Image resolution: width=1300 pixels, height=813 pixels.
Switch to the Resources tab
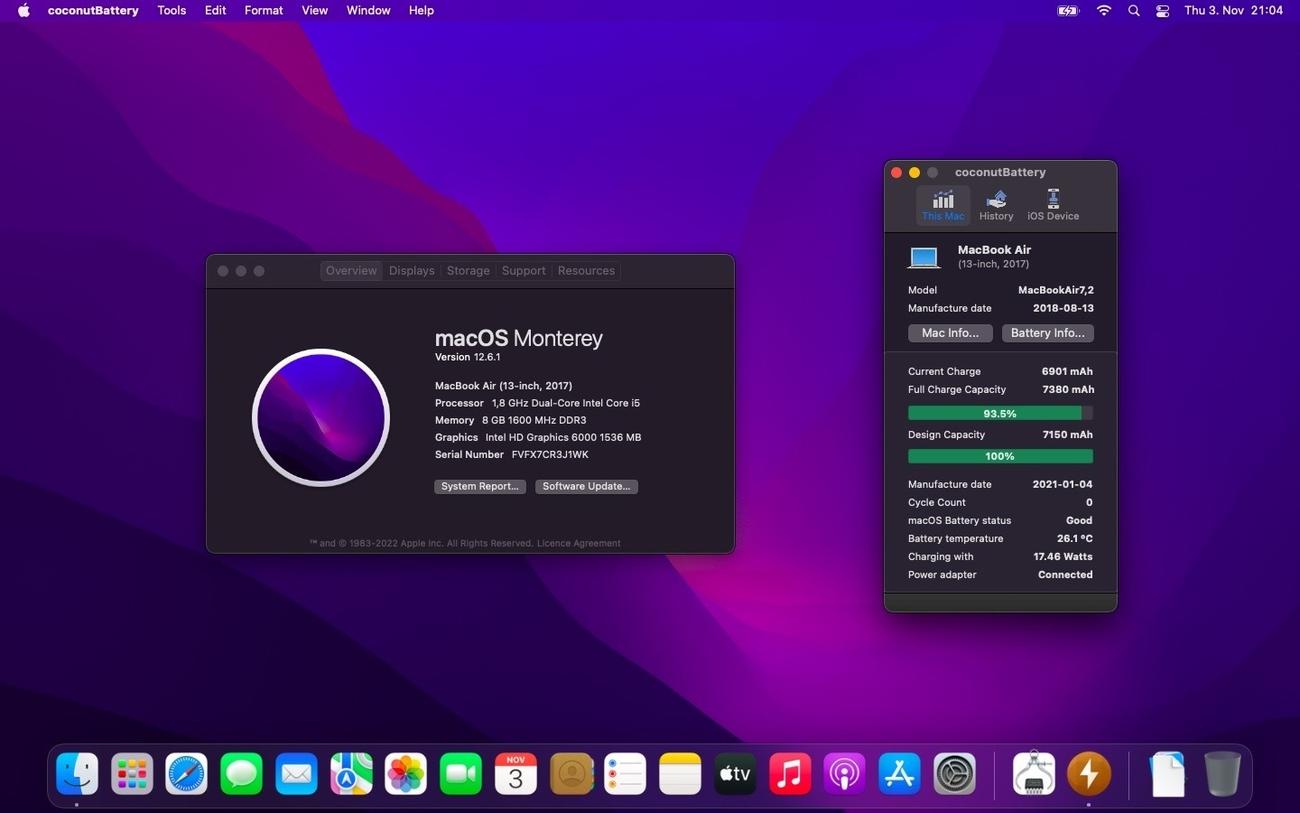pyautogui.click(x=586, y=271)
